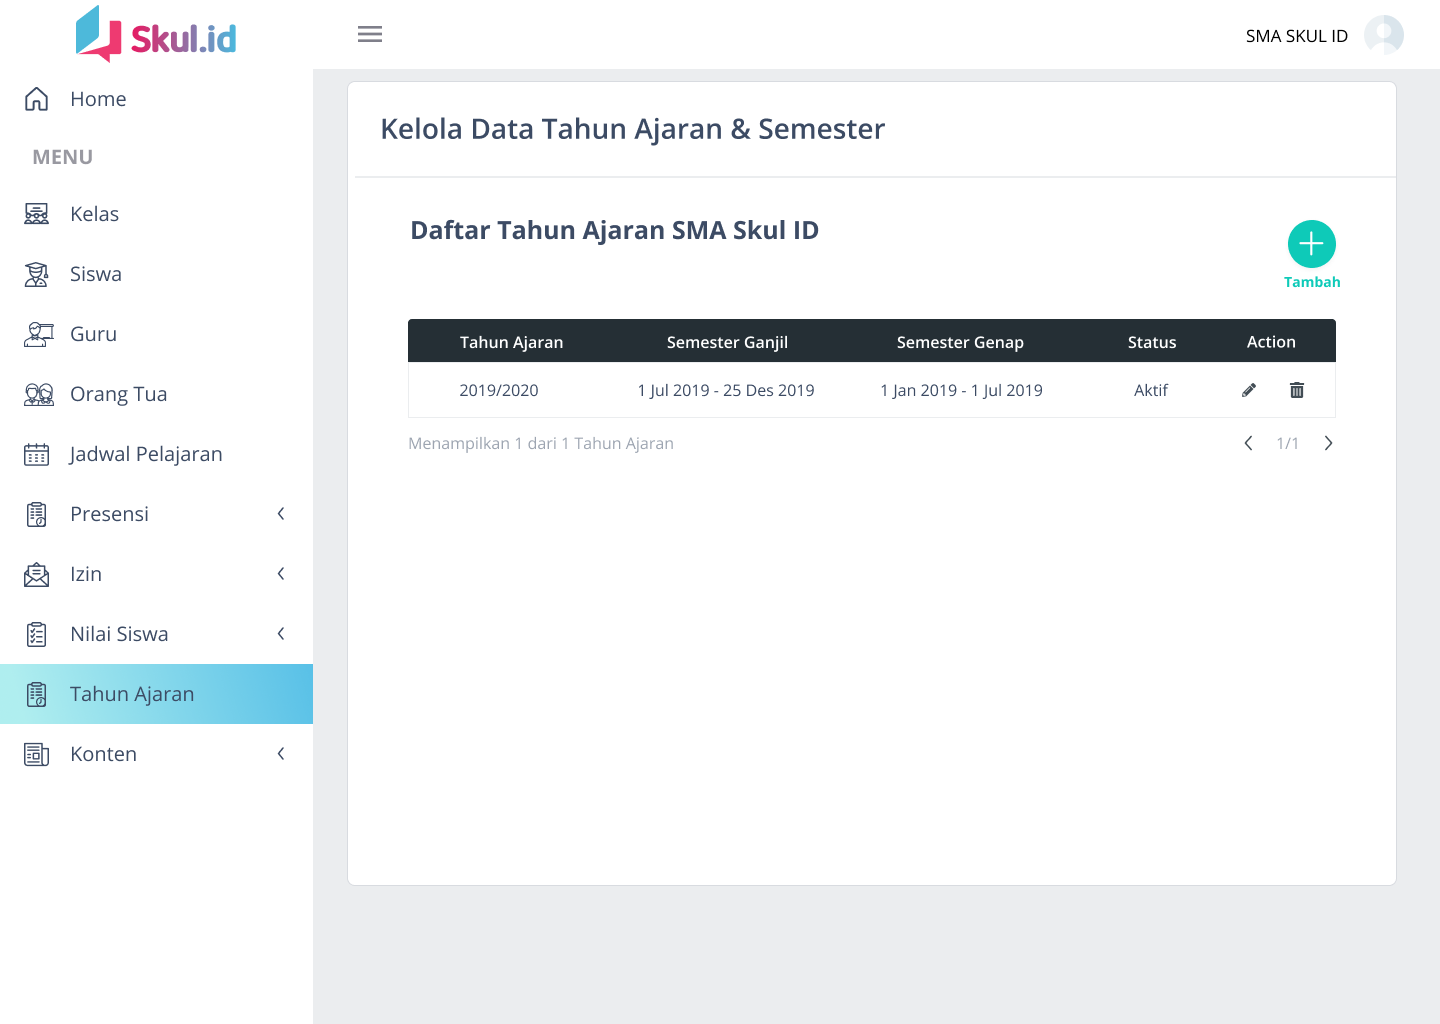Open the user profile avatar
Viewport: 1440px width, 1024px height.
pyautogui.click(x=1384, y=35)
